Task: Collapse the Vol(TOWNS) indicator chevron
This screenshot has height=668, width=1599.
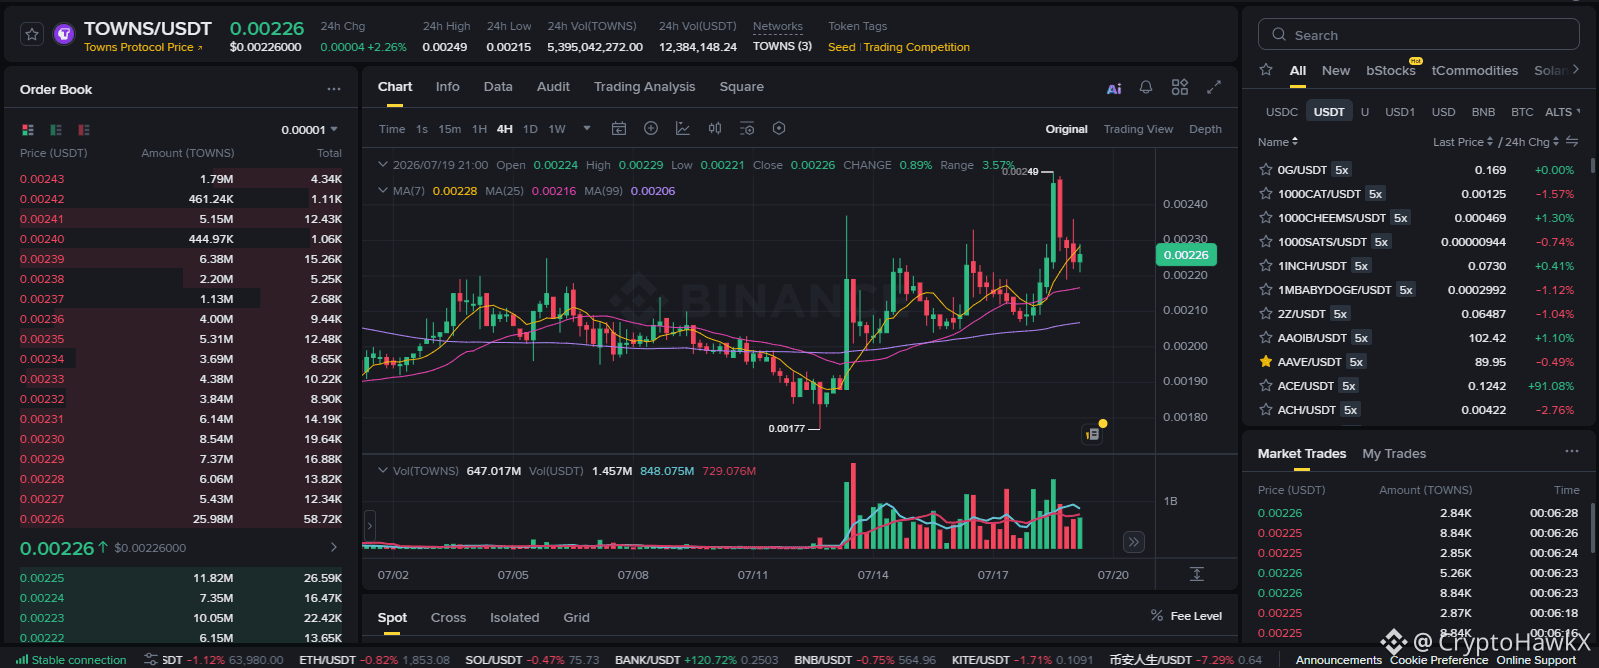Action: click(x=383, y=471)
